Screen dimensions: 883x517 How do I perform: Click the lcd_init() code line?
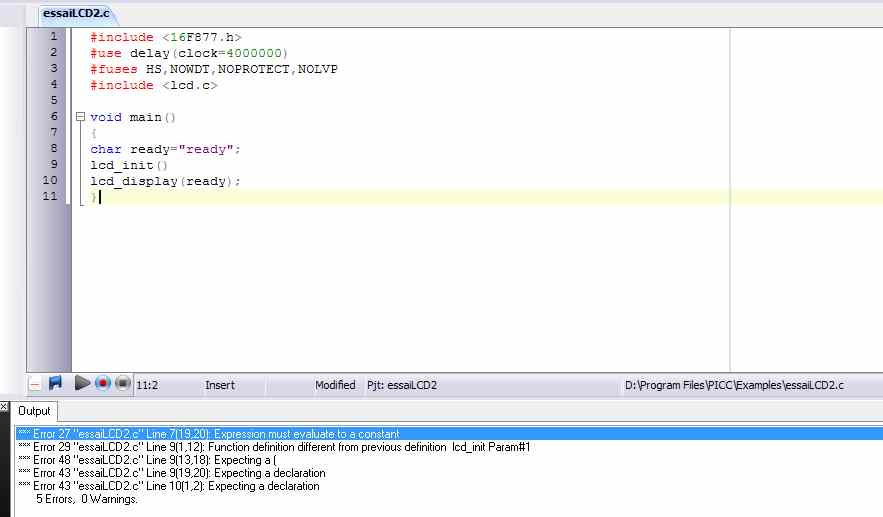(129, 166)
